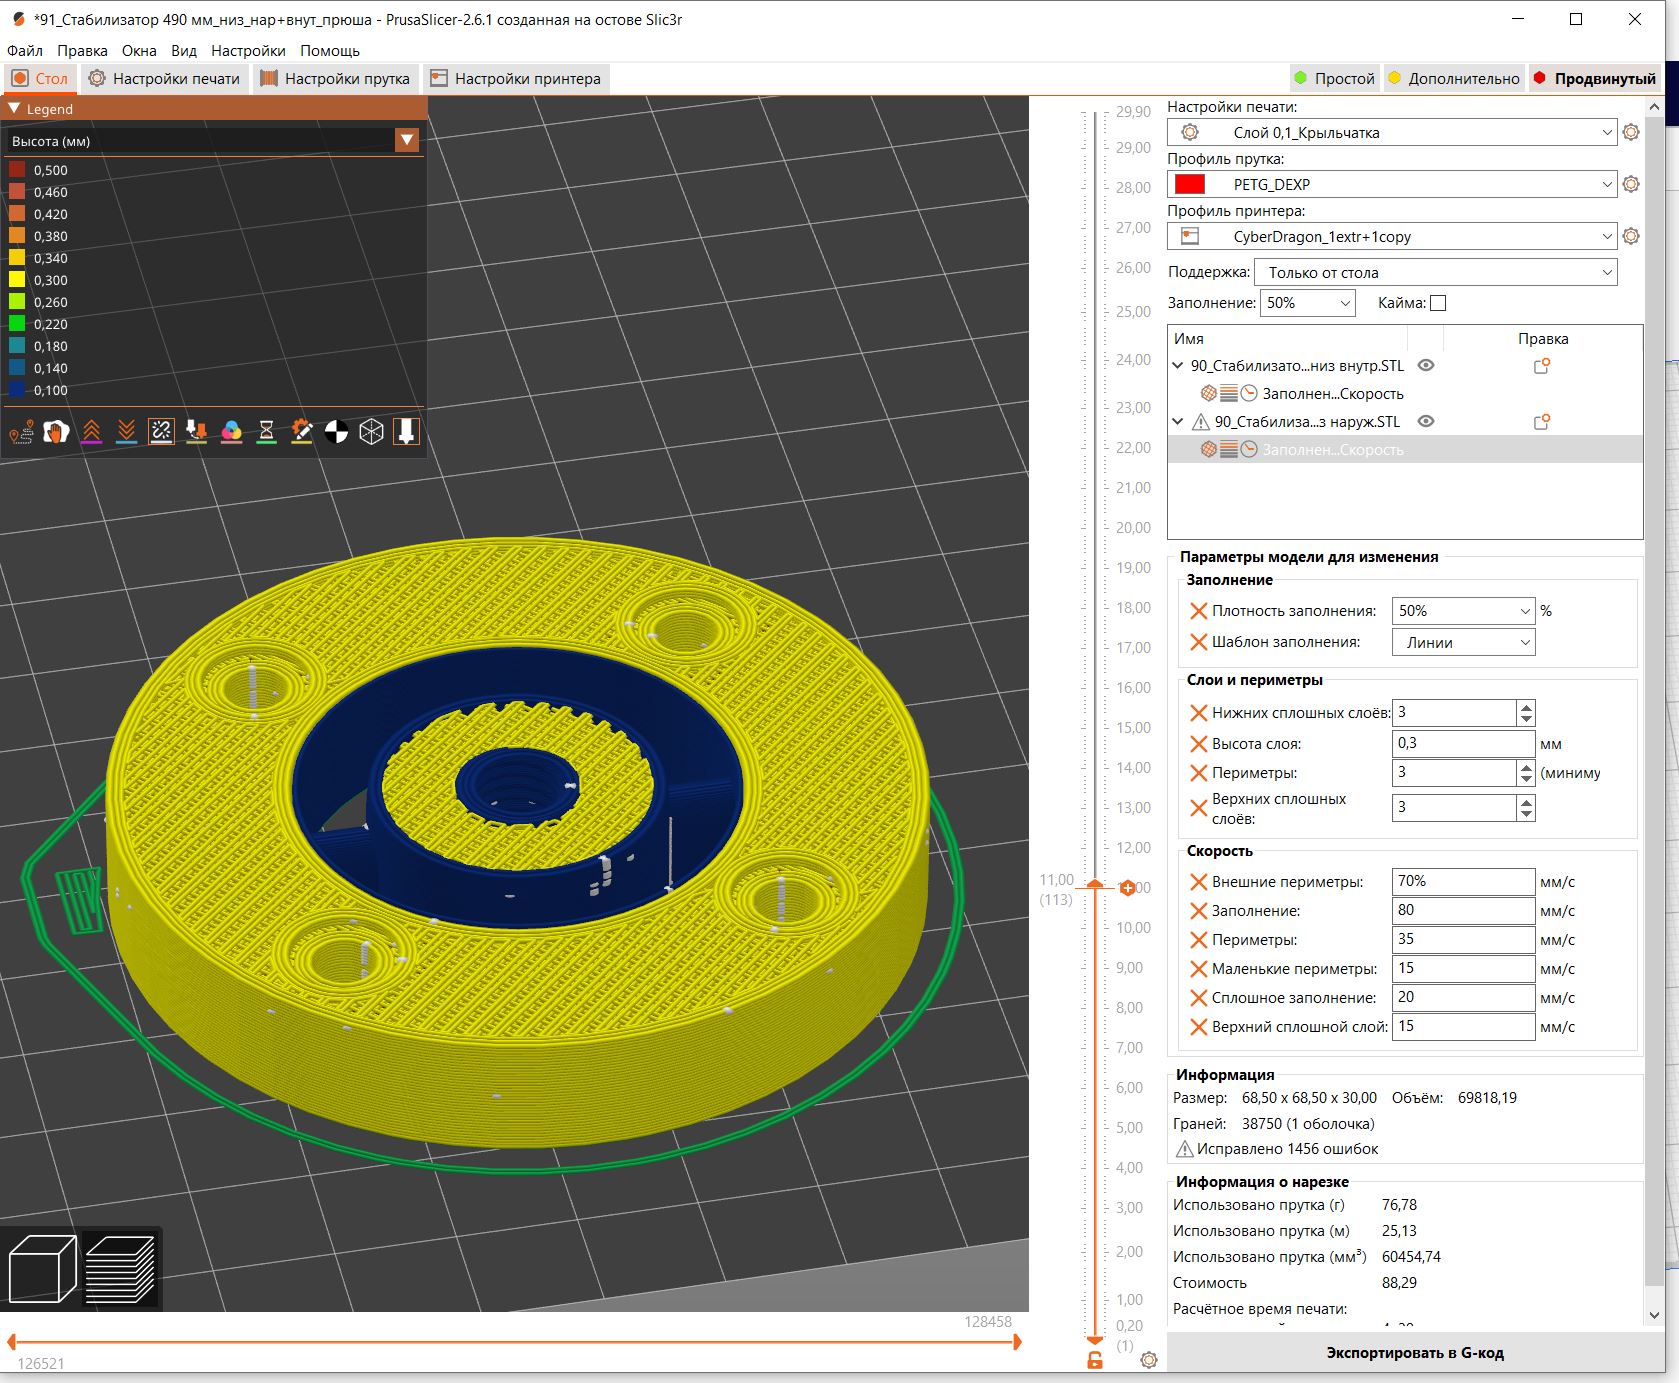Screen dimensions: 1679x1383
Task: Click the vertical slider lock icon
Action: point(1095,1360)
